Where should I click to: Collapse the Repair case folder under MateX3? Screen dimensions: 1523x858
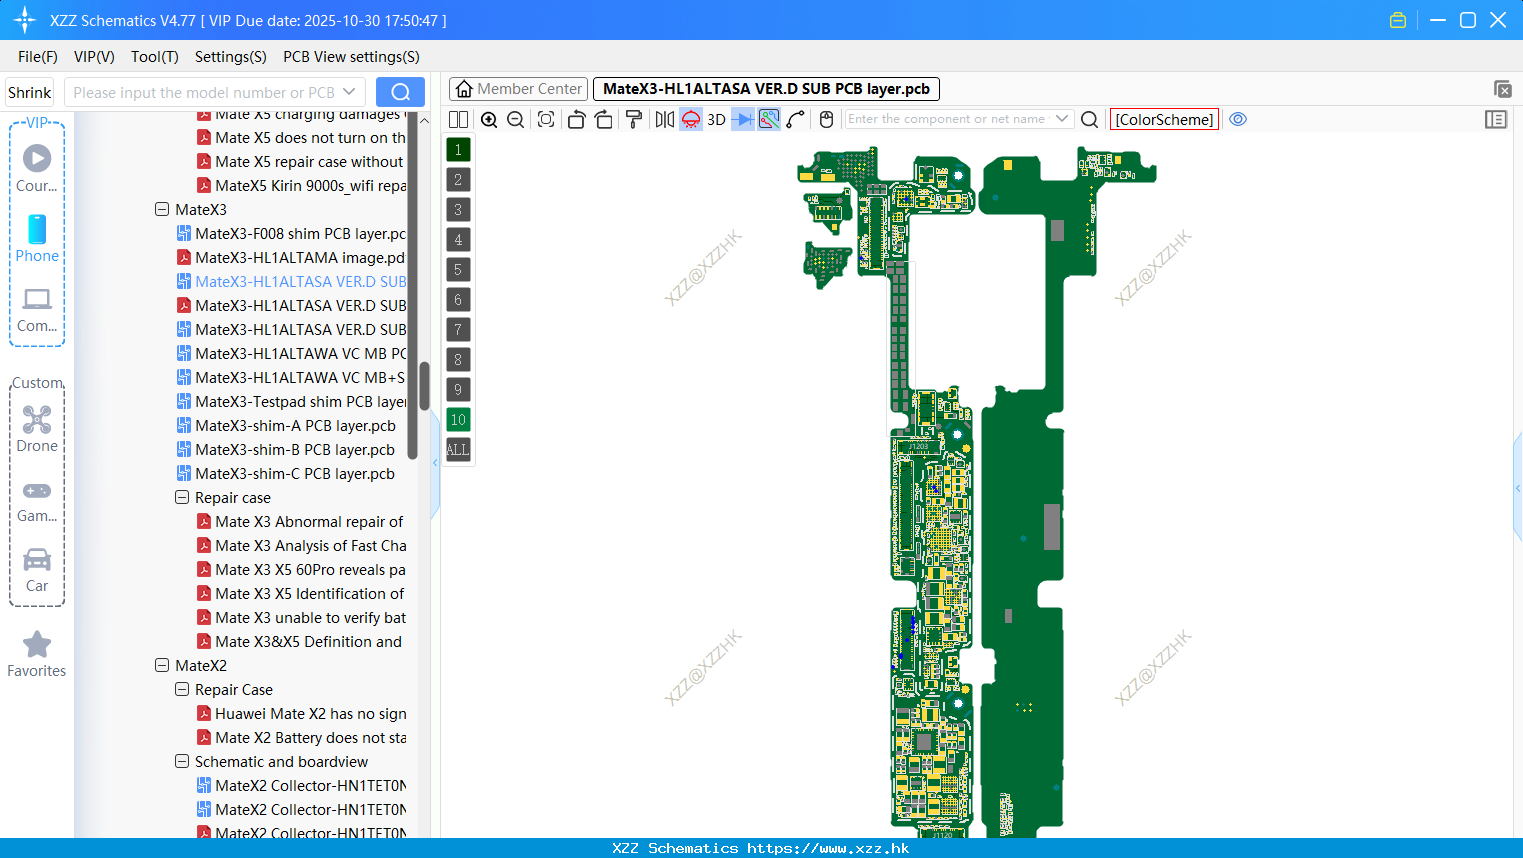[182, 498]
